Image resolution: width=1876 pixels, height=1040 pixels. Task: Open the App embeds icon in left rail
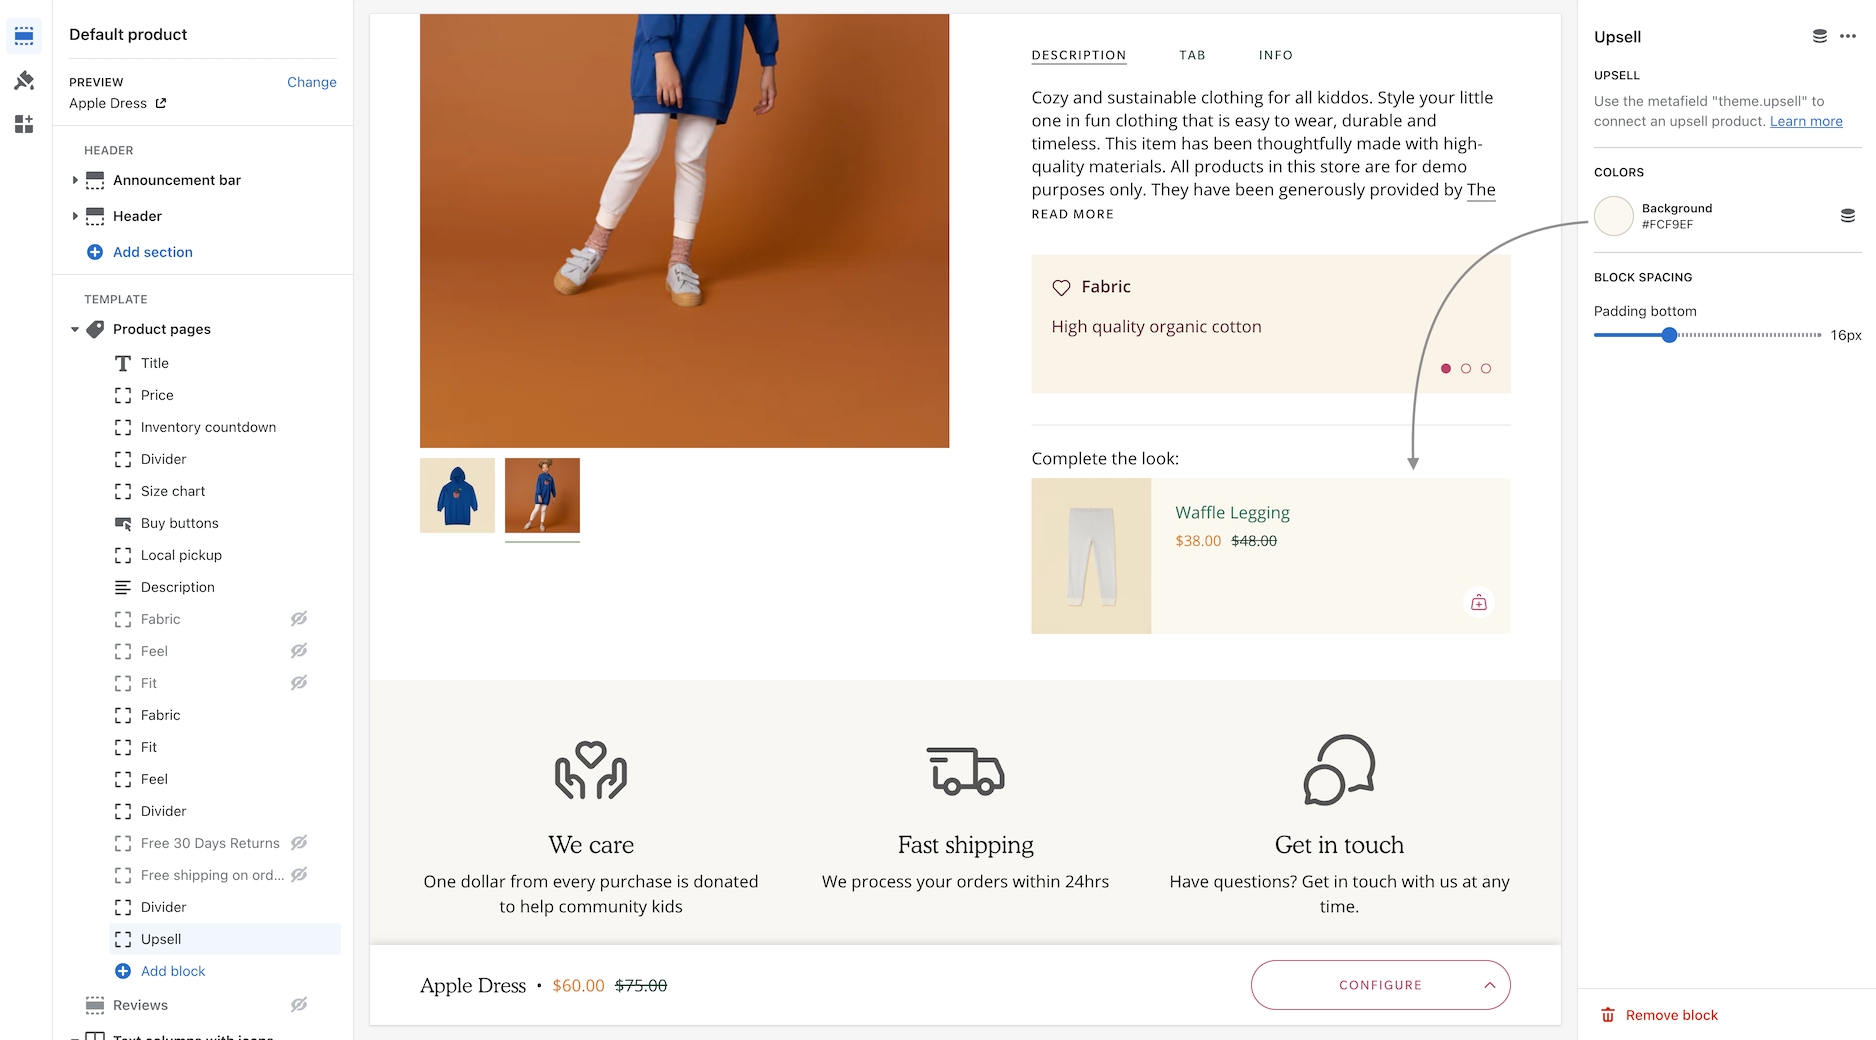pyautogui.click(x=24, y=124)
